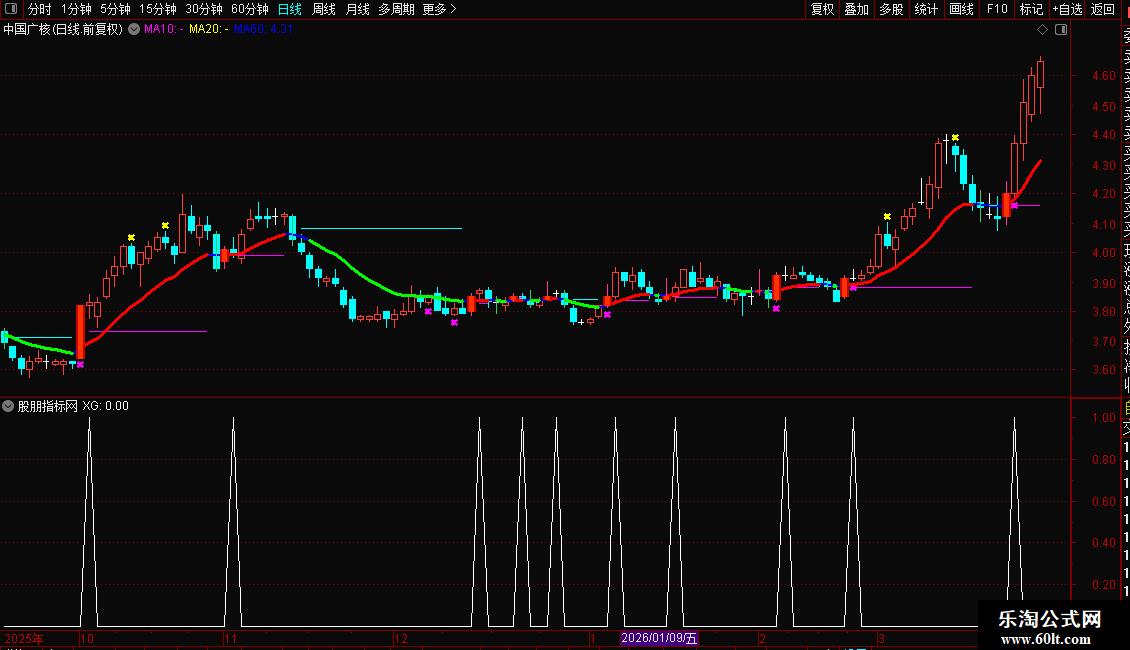Select the 5分钟 period

coord(115,9)
